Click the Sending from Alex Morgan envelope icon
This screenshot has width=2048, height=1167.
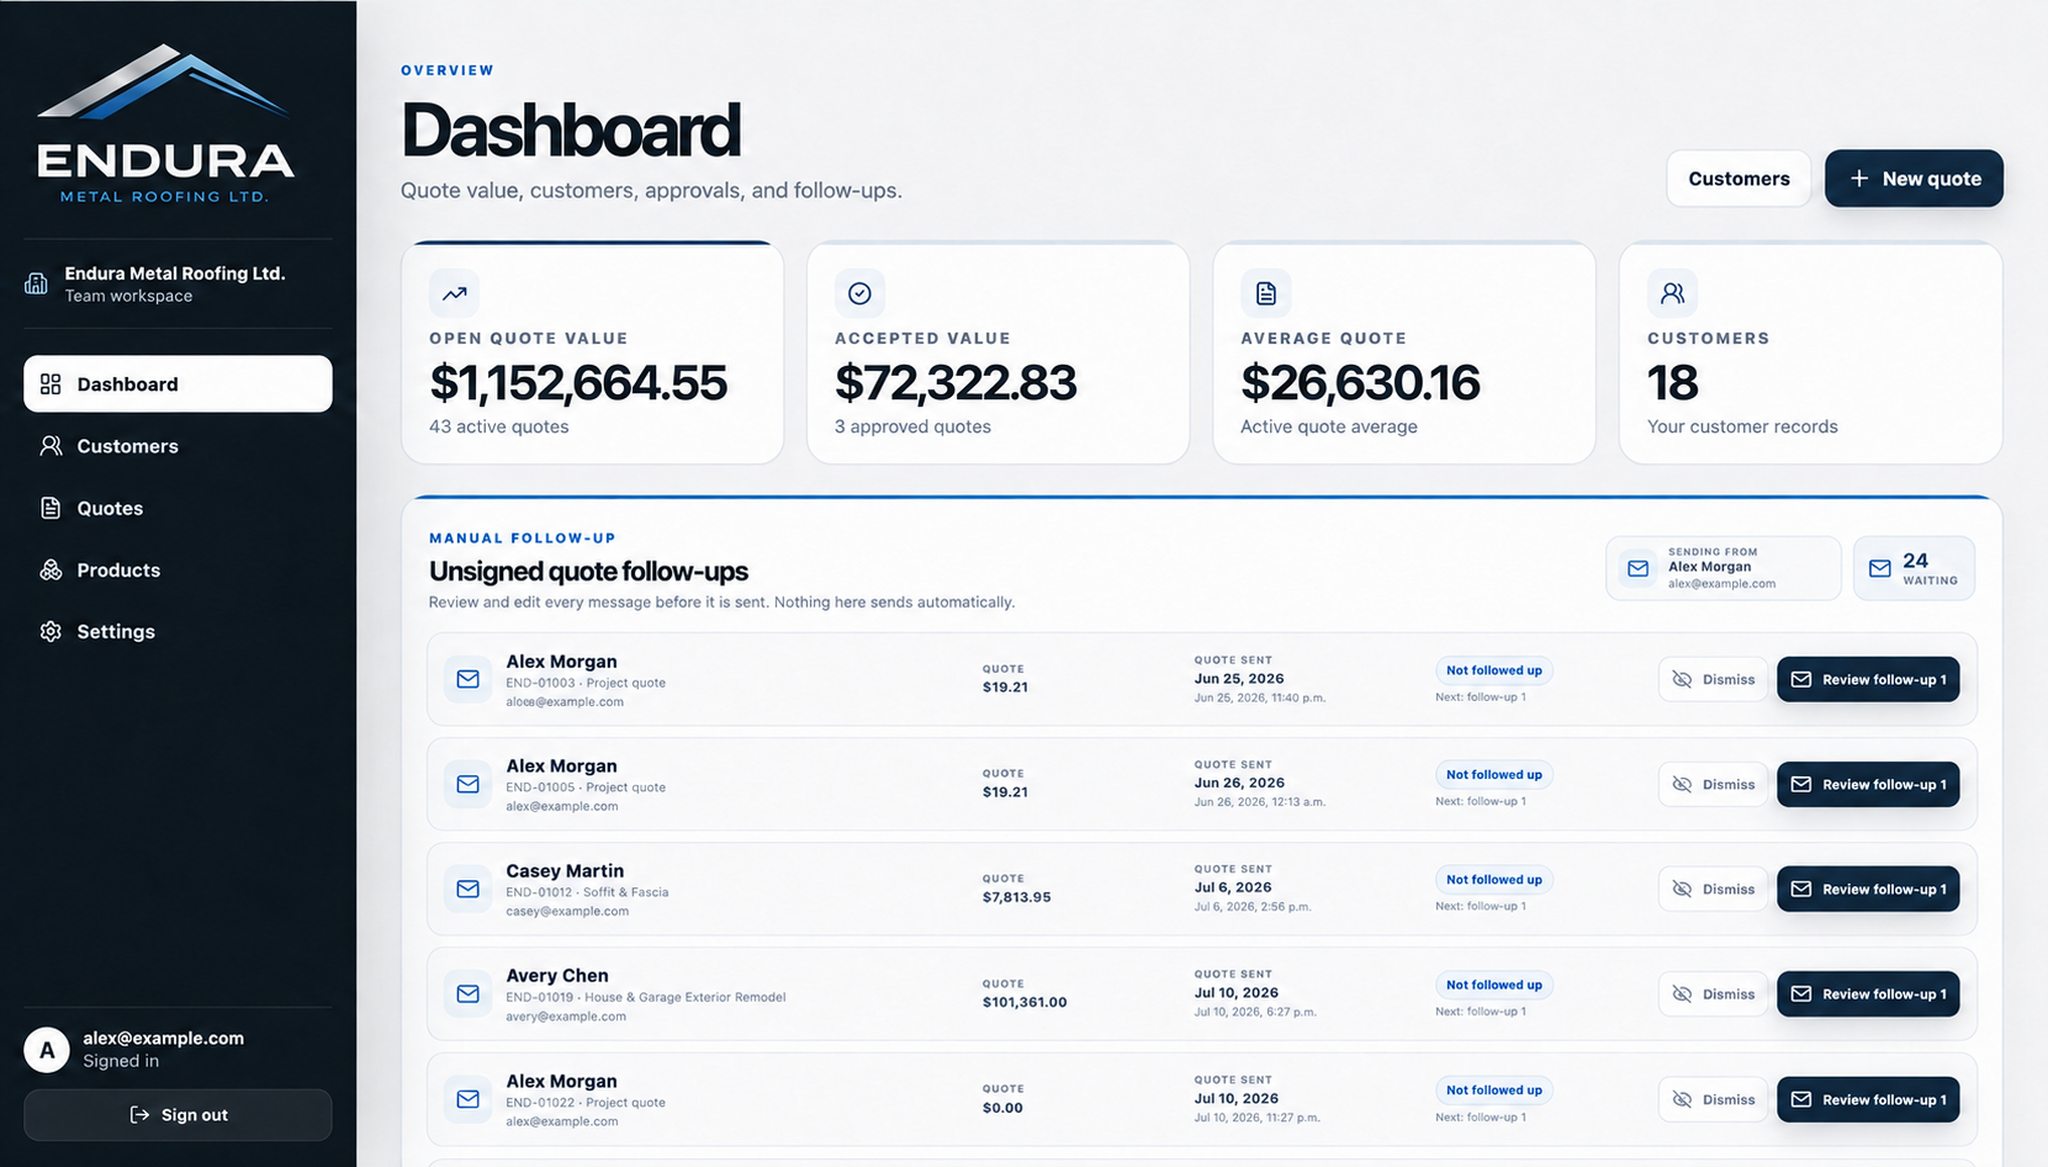point(1638,568)
